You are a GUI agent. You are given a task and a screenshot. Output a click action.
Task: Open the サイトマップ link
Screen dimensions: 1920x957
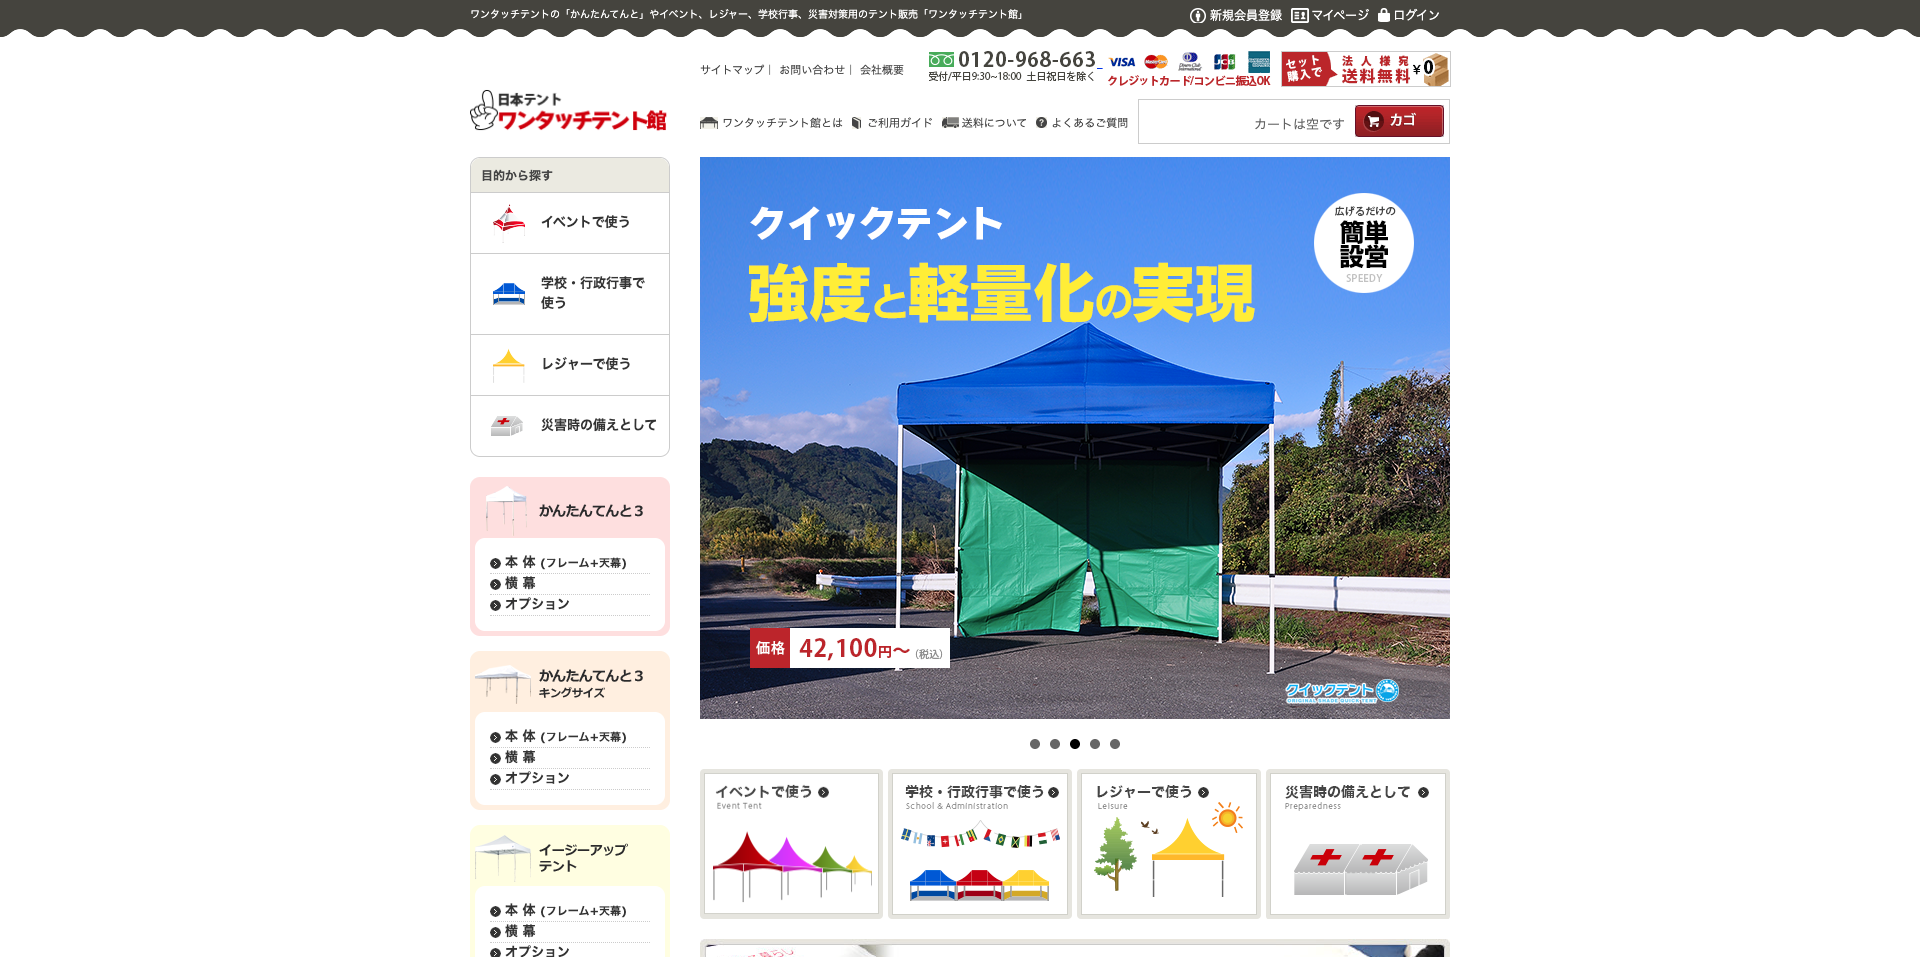(x=732, y=70)
